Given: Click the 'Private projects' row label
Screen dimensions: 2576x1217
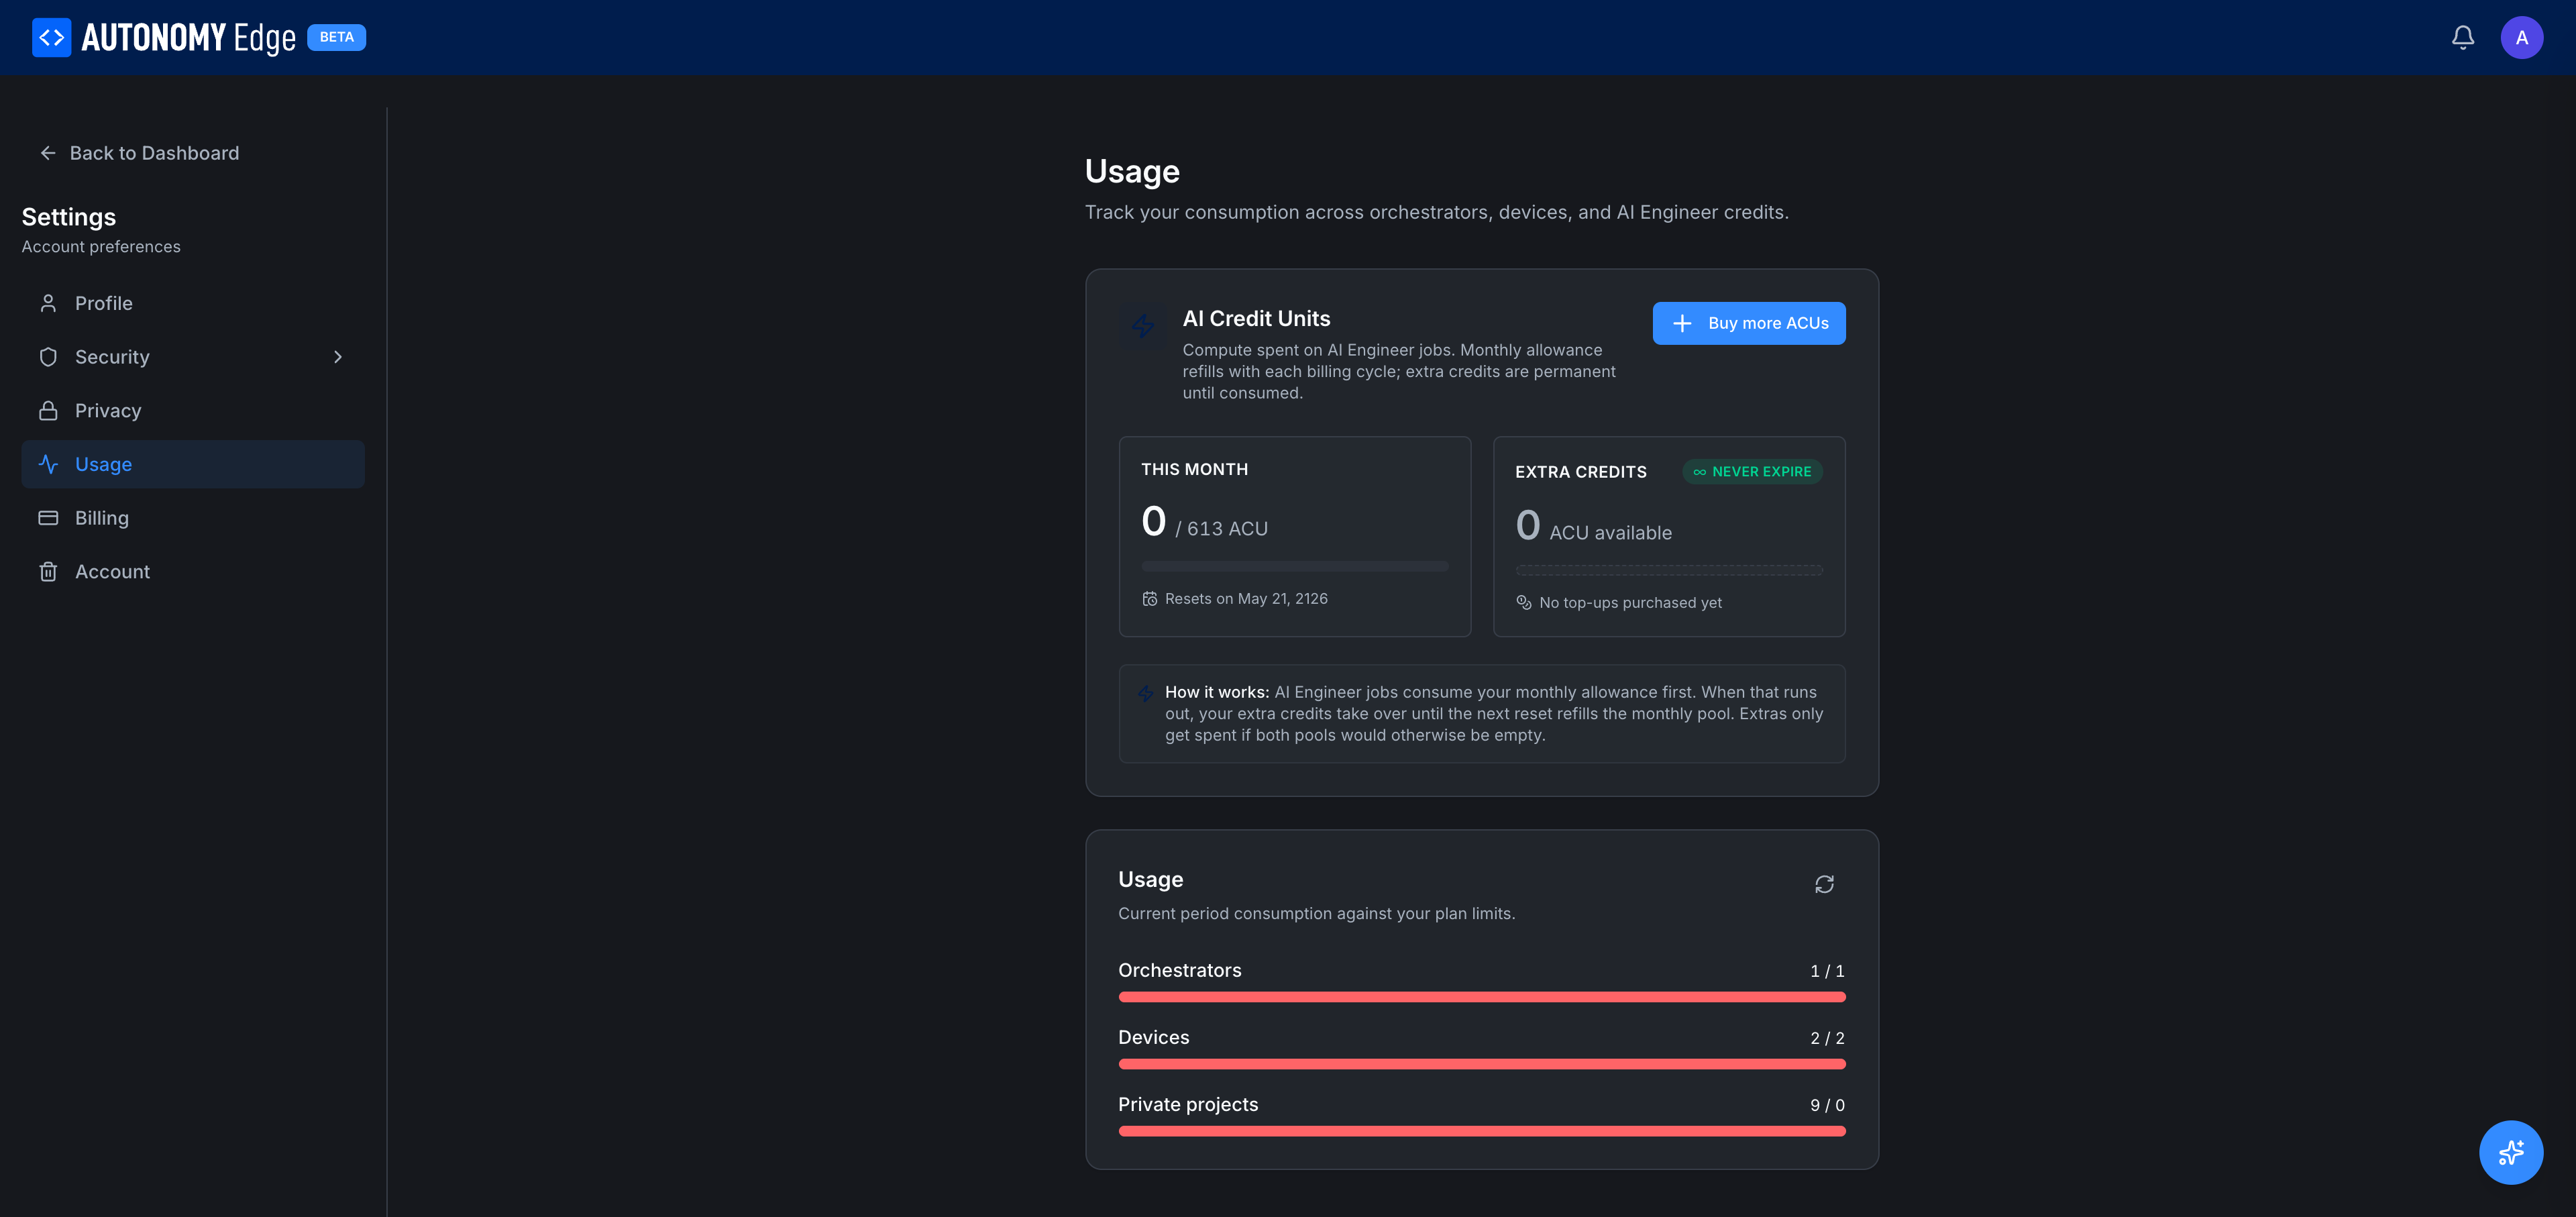Looking at the screenshot, I should pyautogui.click(x=1188, y=1104).
